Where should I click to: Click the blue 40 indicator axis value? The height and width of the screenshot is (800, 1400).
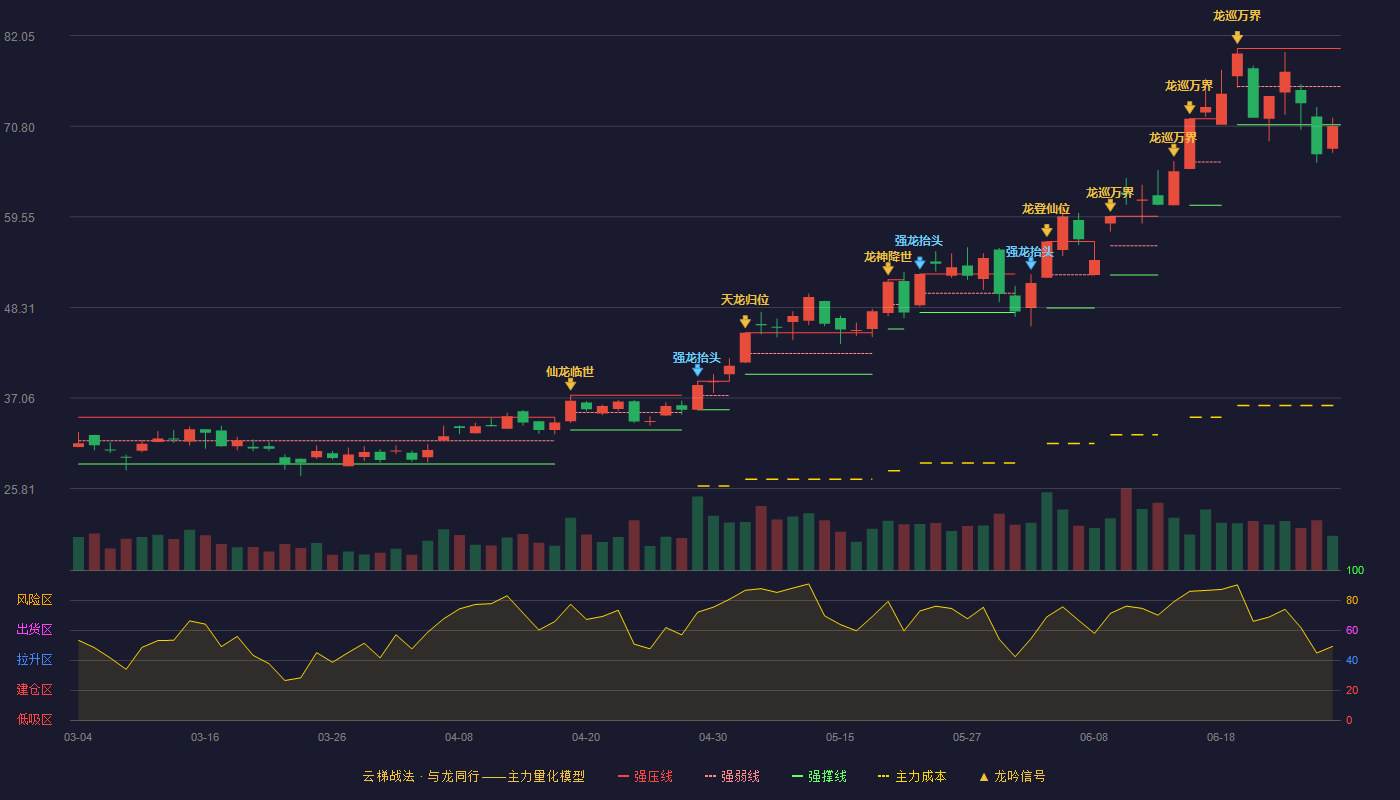coord(1351,661)
